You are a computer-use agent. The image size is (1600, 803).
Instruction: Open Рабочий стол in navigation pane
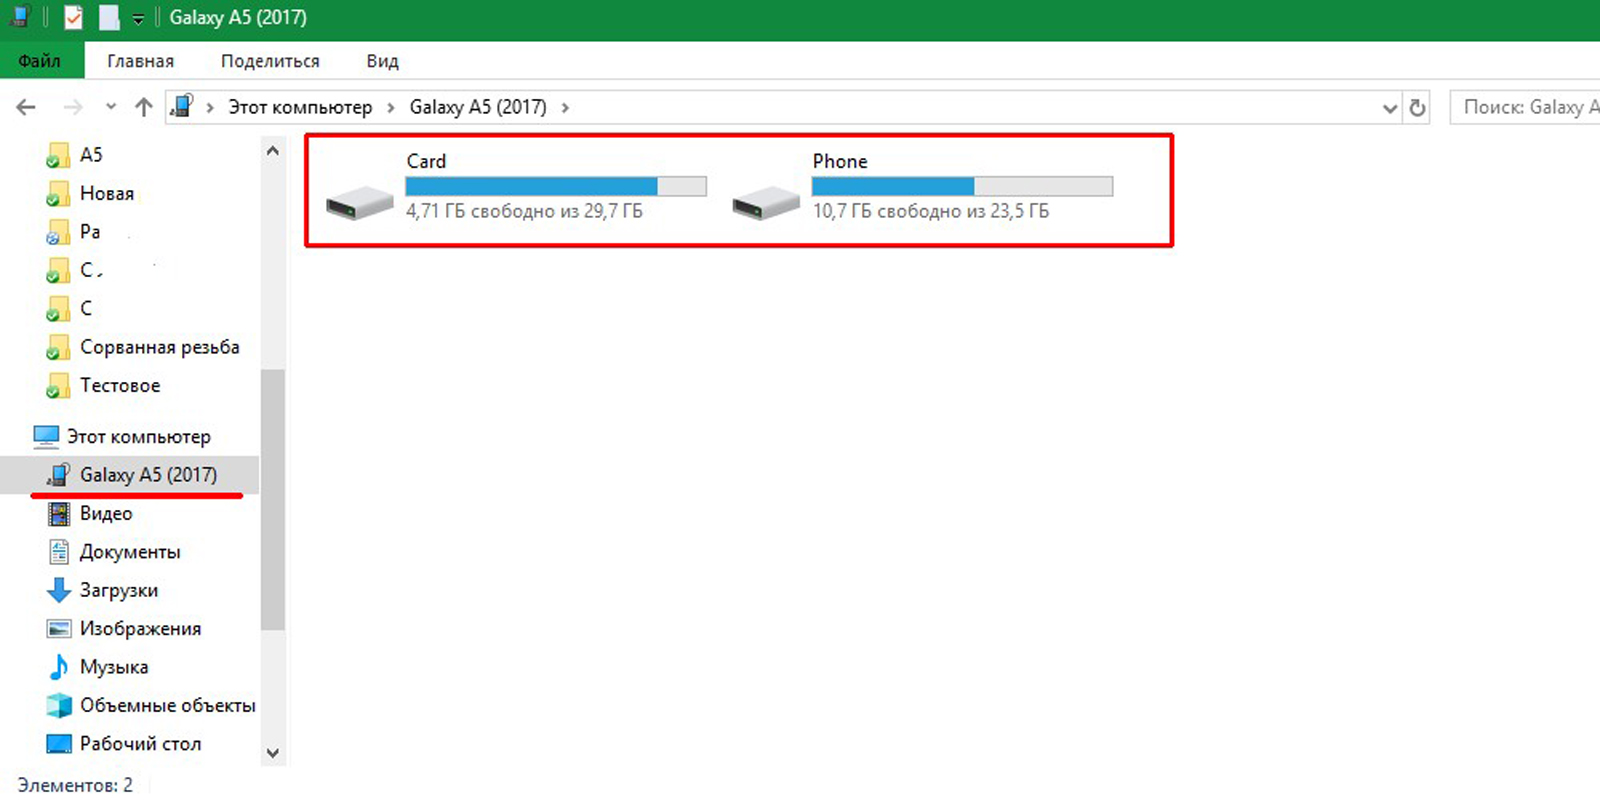coord(140,744)
